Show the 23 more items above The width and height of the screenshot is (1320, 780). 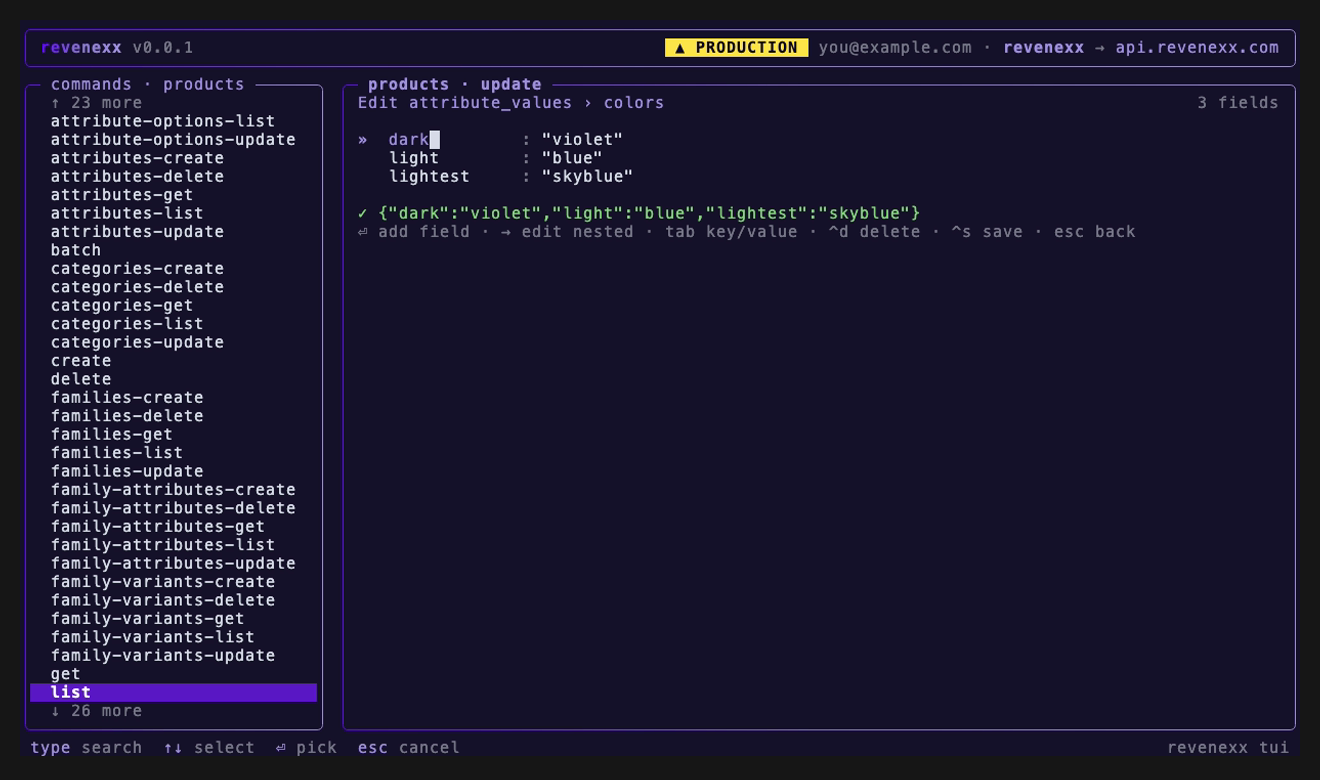click(x=96, y=103)
